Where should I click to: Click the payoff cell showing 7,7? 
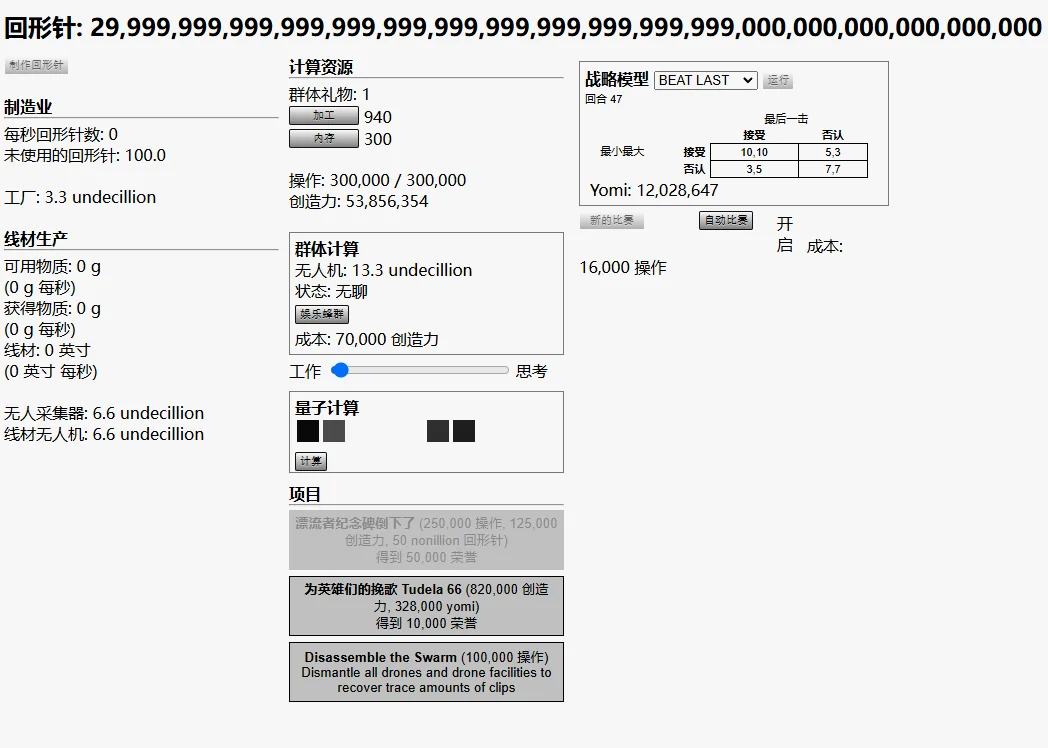(x=833, y=169)
